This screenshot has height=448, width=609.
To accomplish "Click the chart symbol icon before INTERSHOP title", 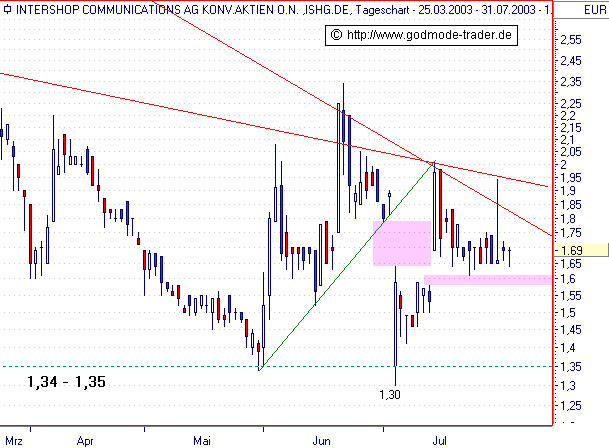I will (x=7, y=9).
